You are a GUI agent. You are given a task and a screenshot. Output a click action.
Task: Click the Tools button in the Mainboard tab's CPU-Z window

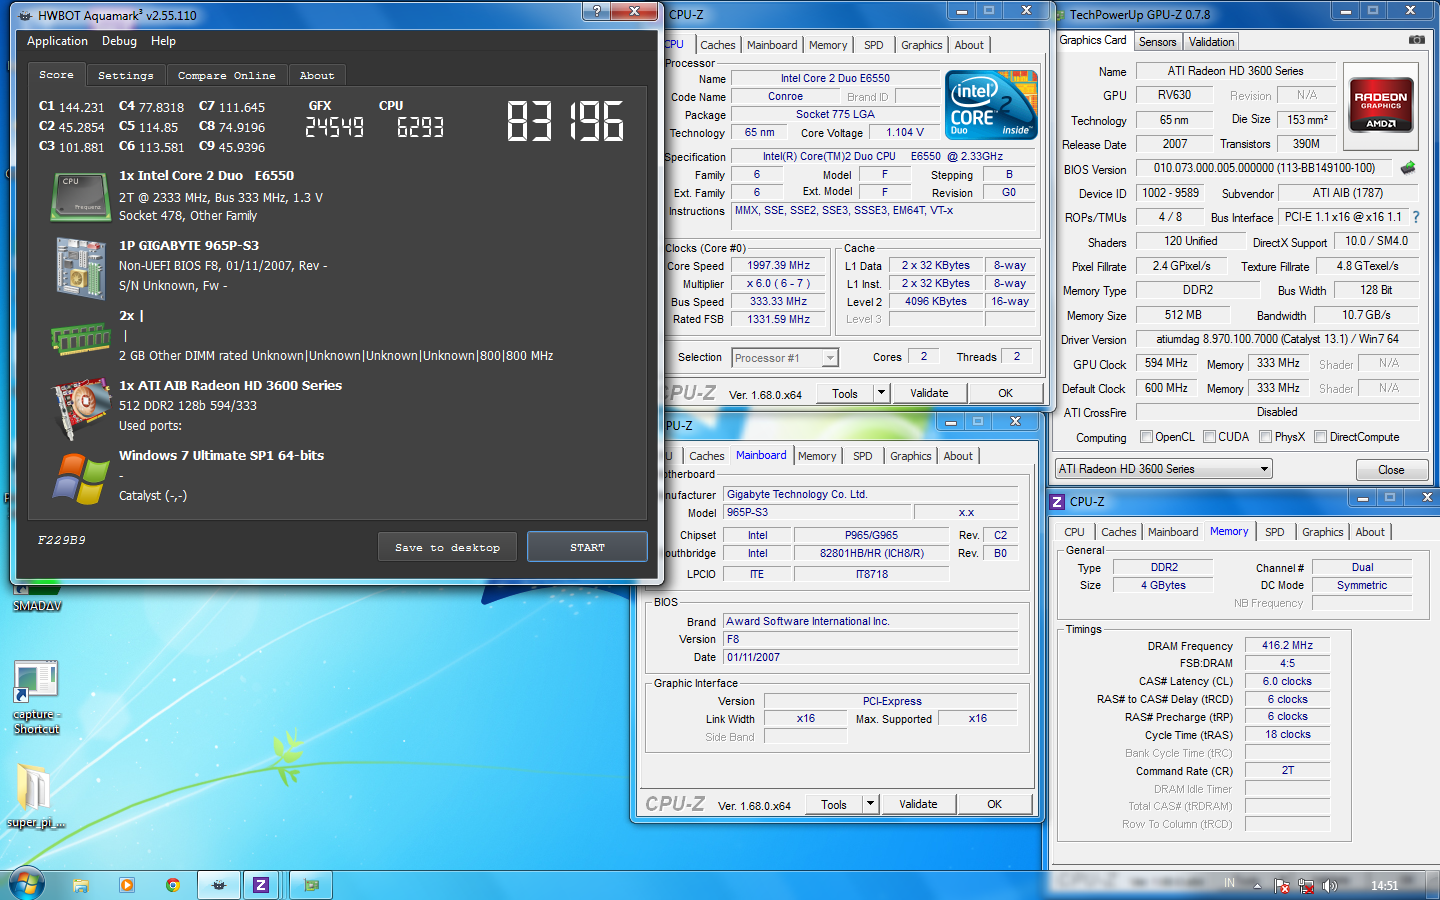point(834,804)
